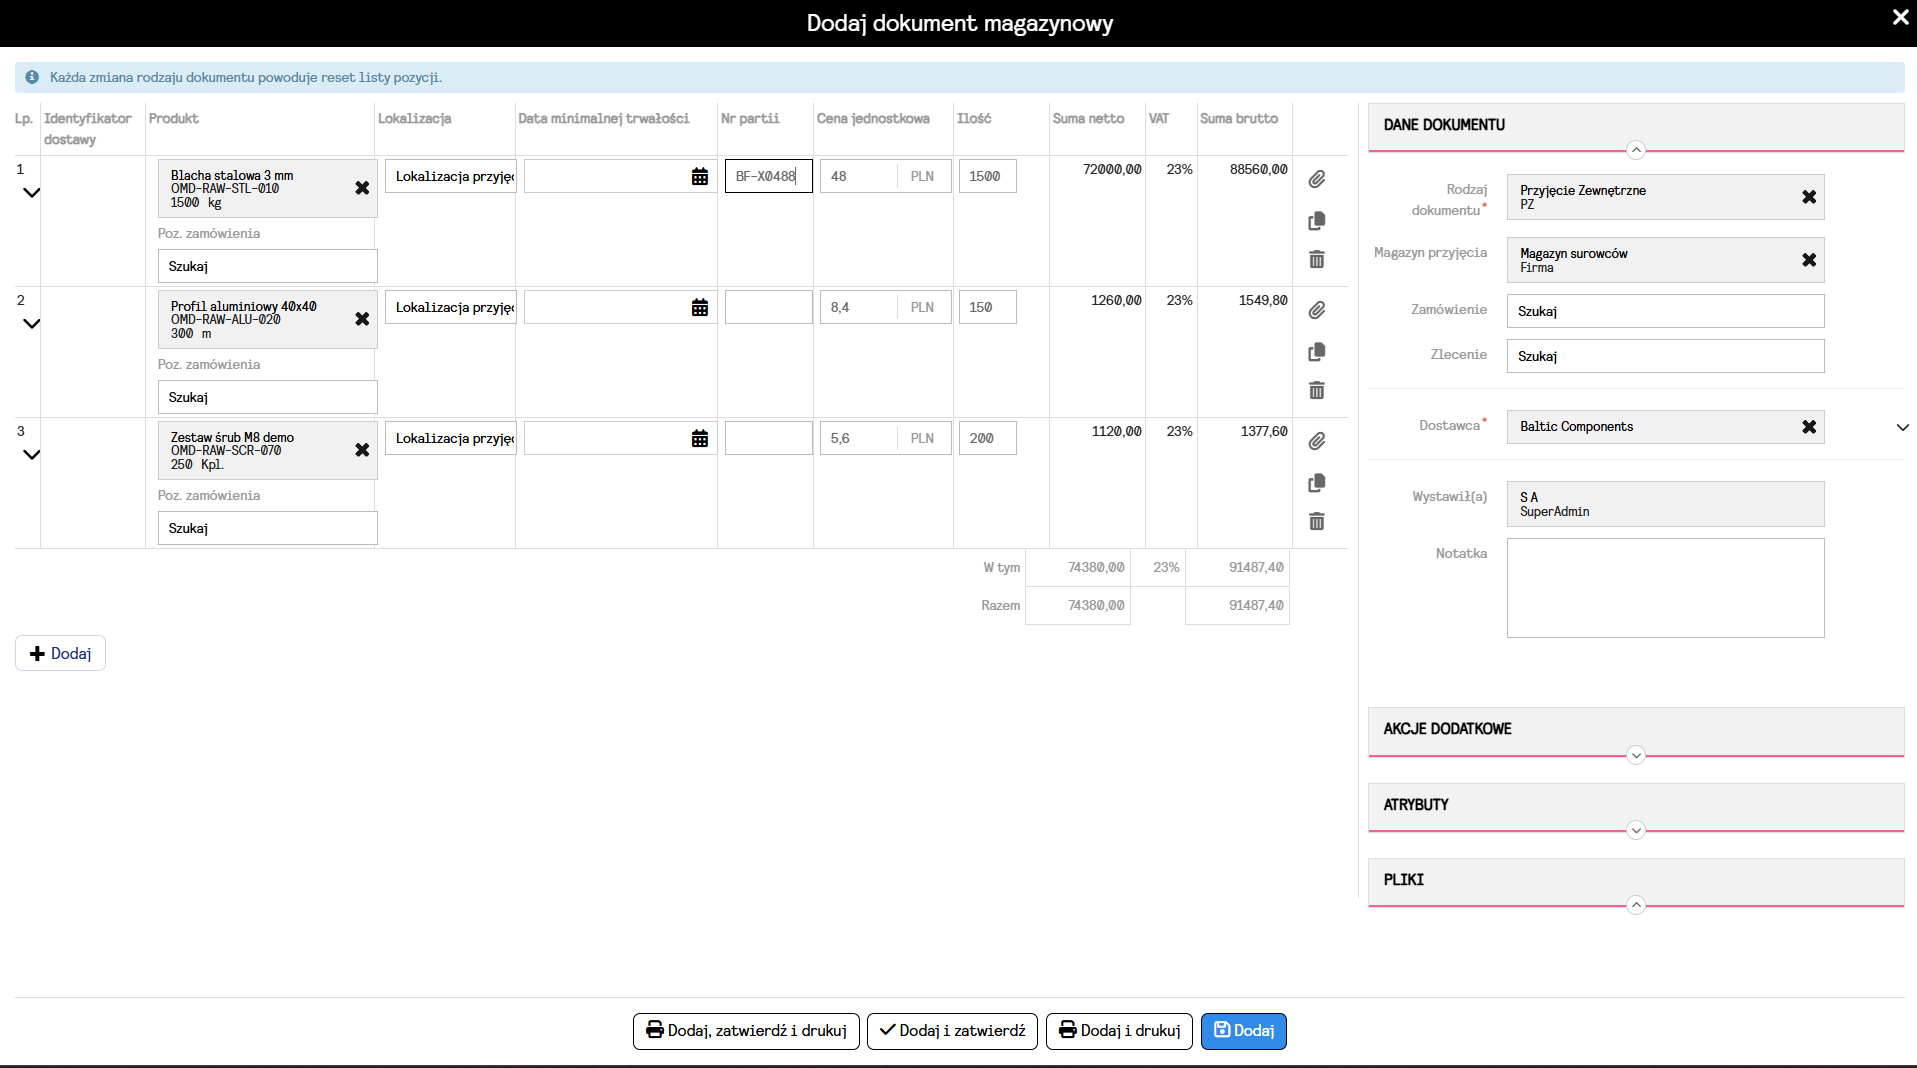The width and height of the screenshot is (1917, 1068).
Task: Expand row 2 details chevron
Action: tap(31, 324)
